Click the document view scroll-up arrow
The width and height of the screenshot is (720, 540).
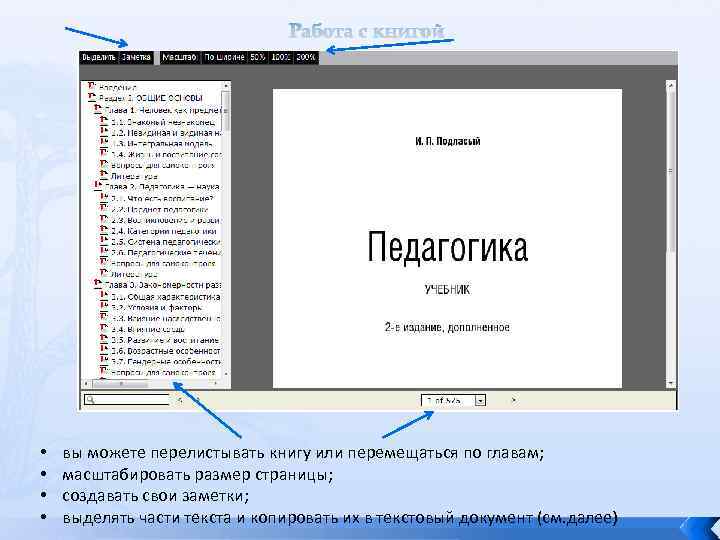pos(670,85)
